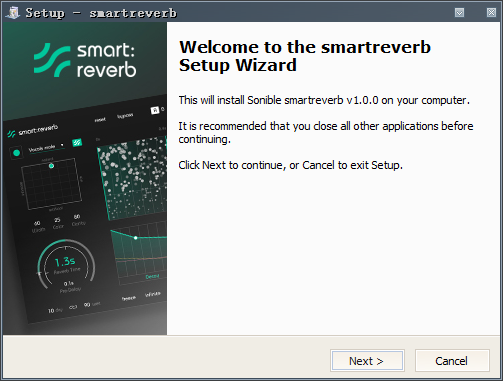503x381 pixels.
Task: Click the Next > button
Action: (x=367, y=361)
